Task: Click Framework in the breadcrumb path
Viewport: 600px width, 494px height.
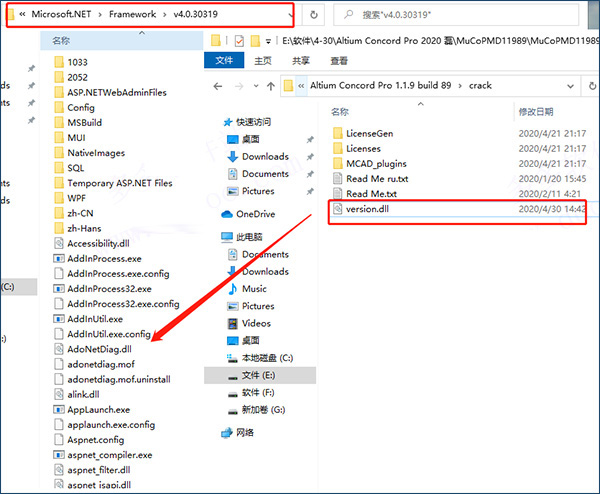Action: tap(132, 14)
